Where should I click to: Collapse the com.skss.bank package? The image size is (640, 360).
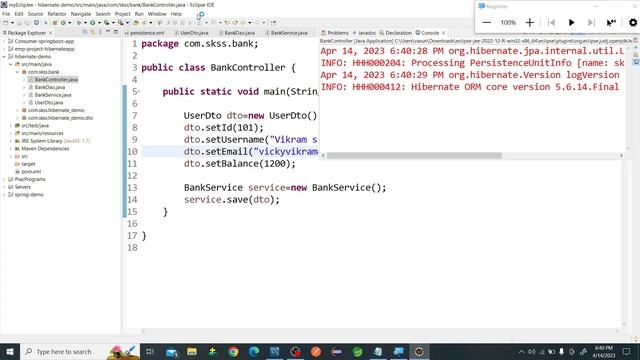click(x=18, y=72)
